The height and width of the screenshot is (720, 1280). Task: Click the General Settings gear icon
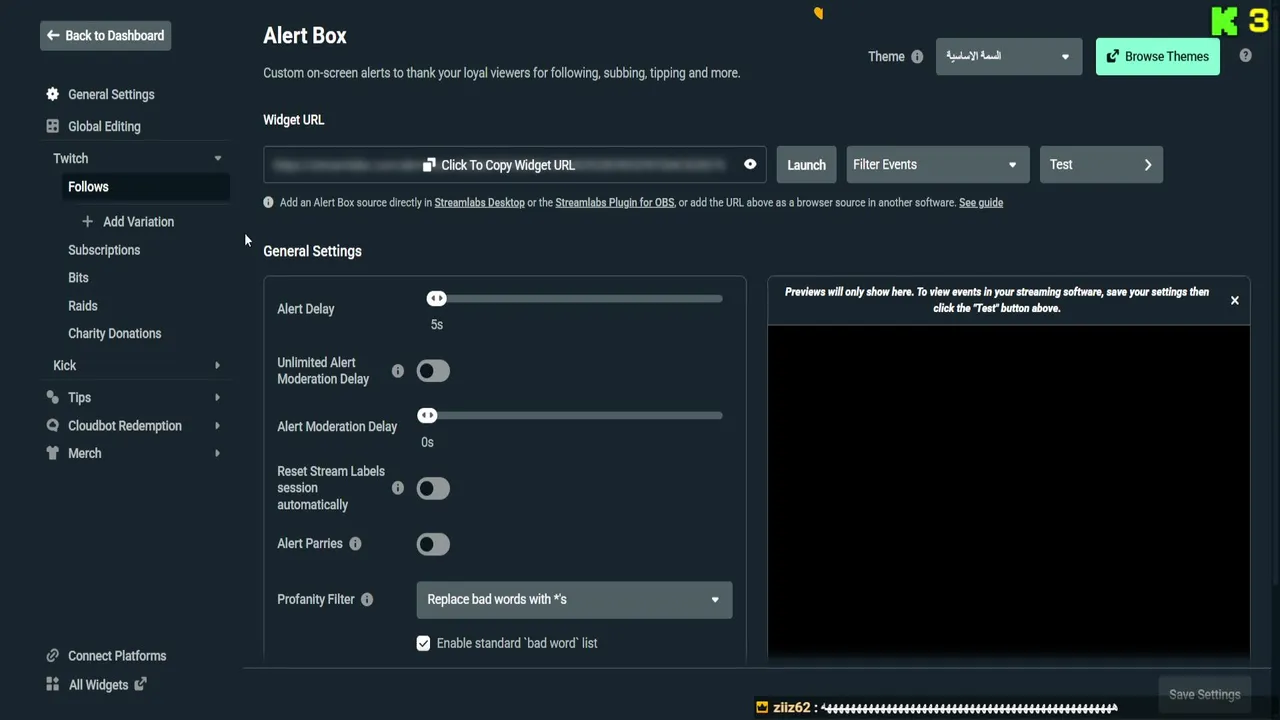pyautogui.click(x=53, y=94)
